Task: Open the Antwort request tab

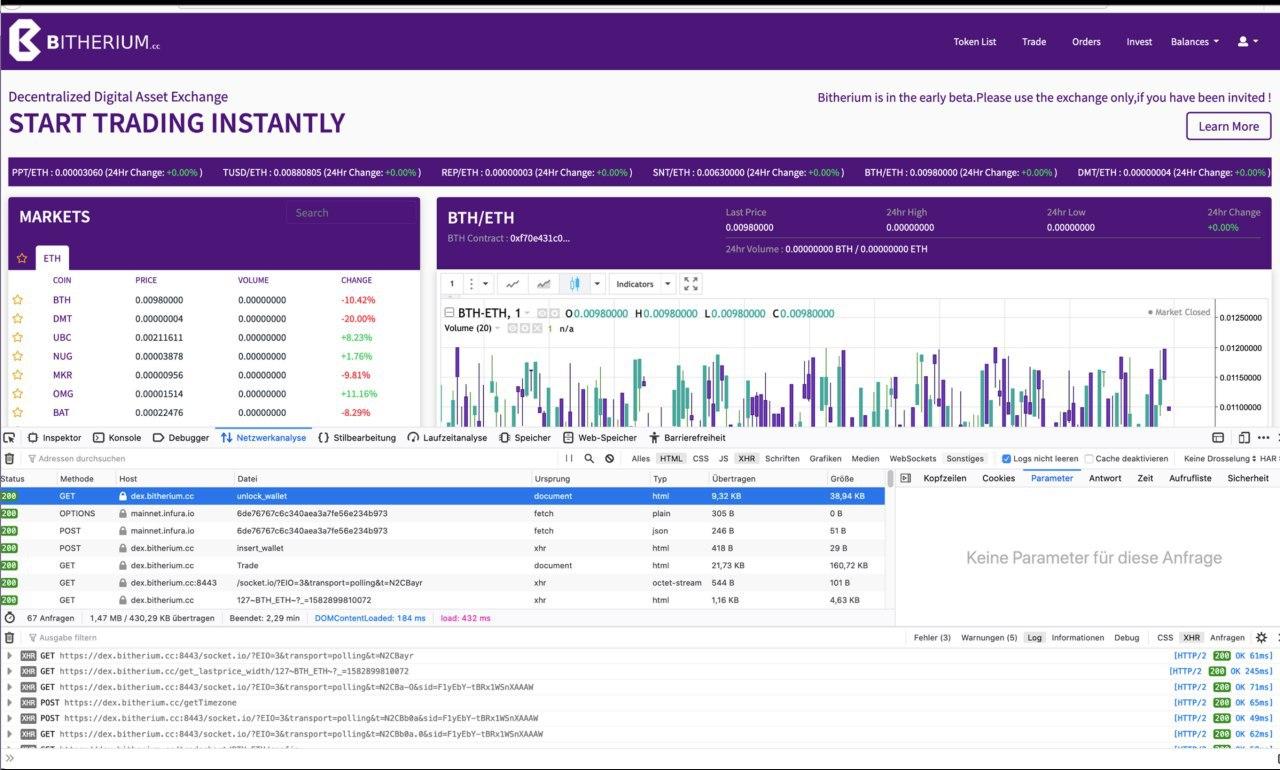Action: pos(1105,478)
